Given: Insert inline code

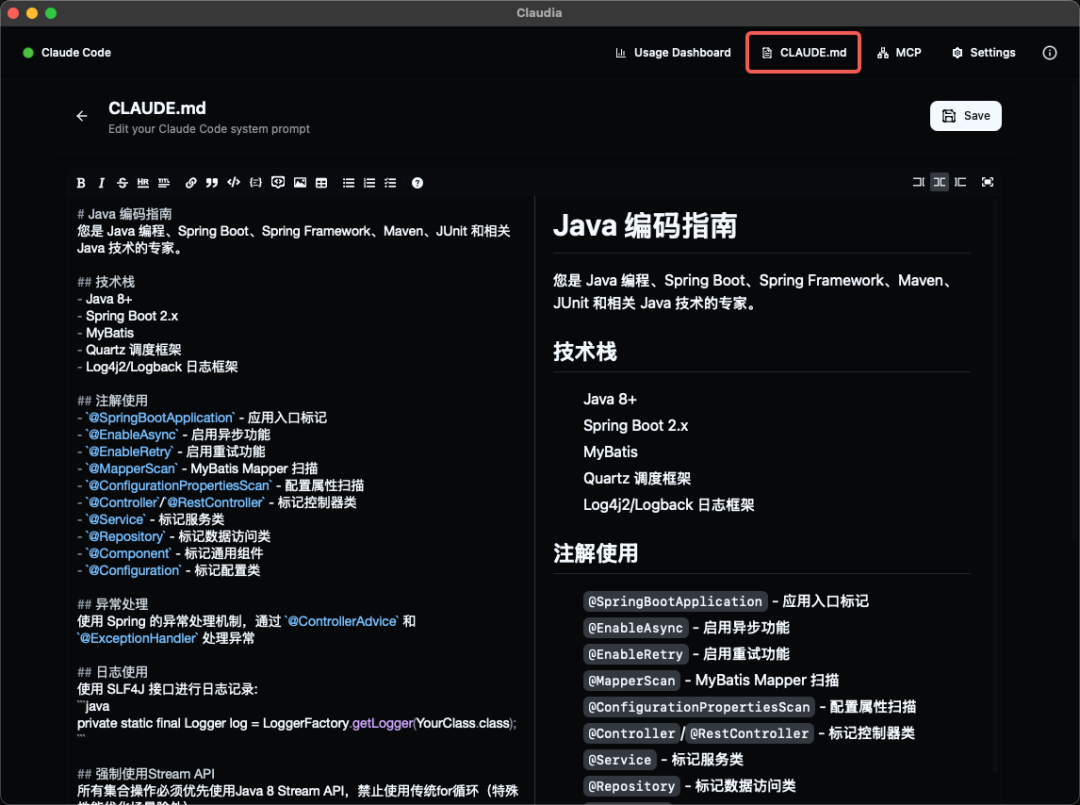Looking at the screenshot, I should pos(233,182).
